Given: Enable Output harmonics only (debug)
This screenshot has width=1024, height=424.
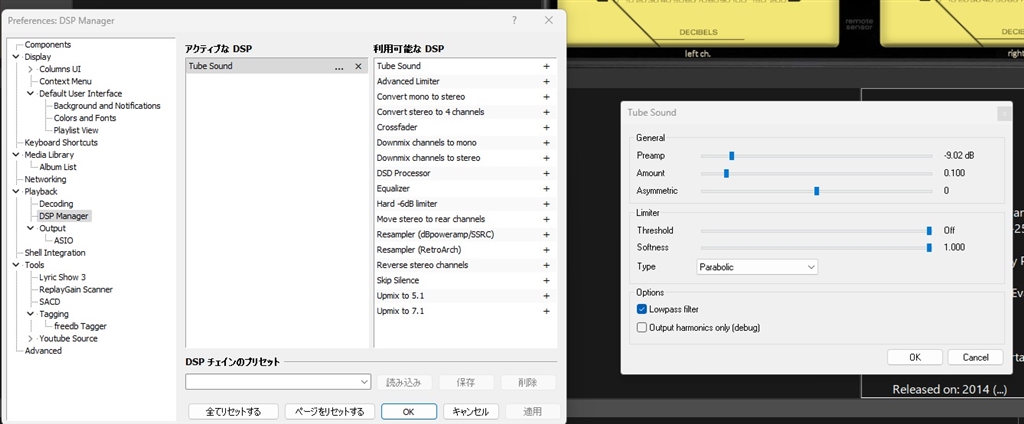Looking at the screenshot, I should tap(642, 328).
